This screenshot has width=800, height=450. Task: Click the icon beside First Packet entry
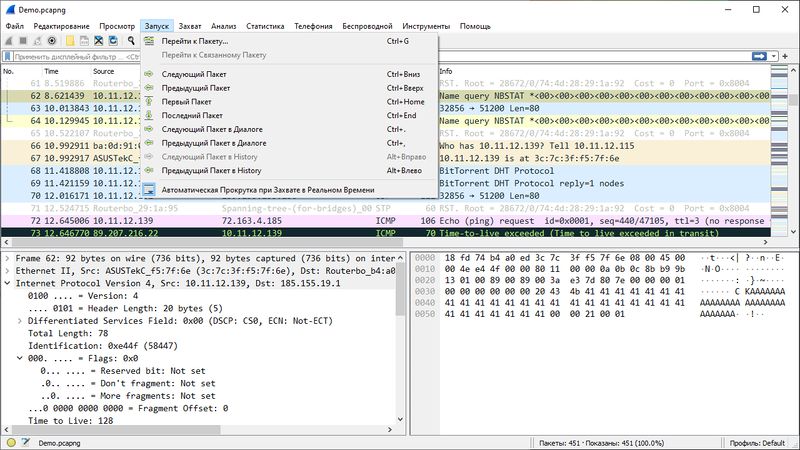(148, 102)
